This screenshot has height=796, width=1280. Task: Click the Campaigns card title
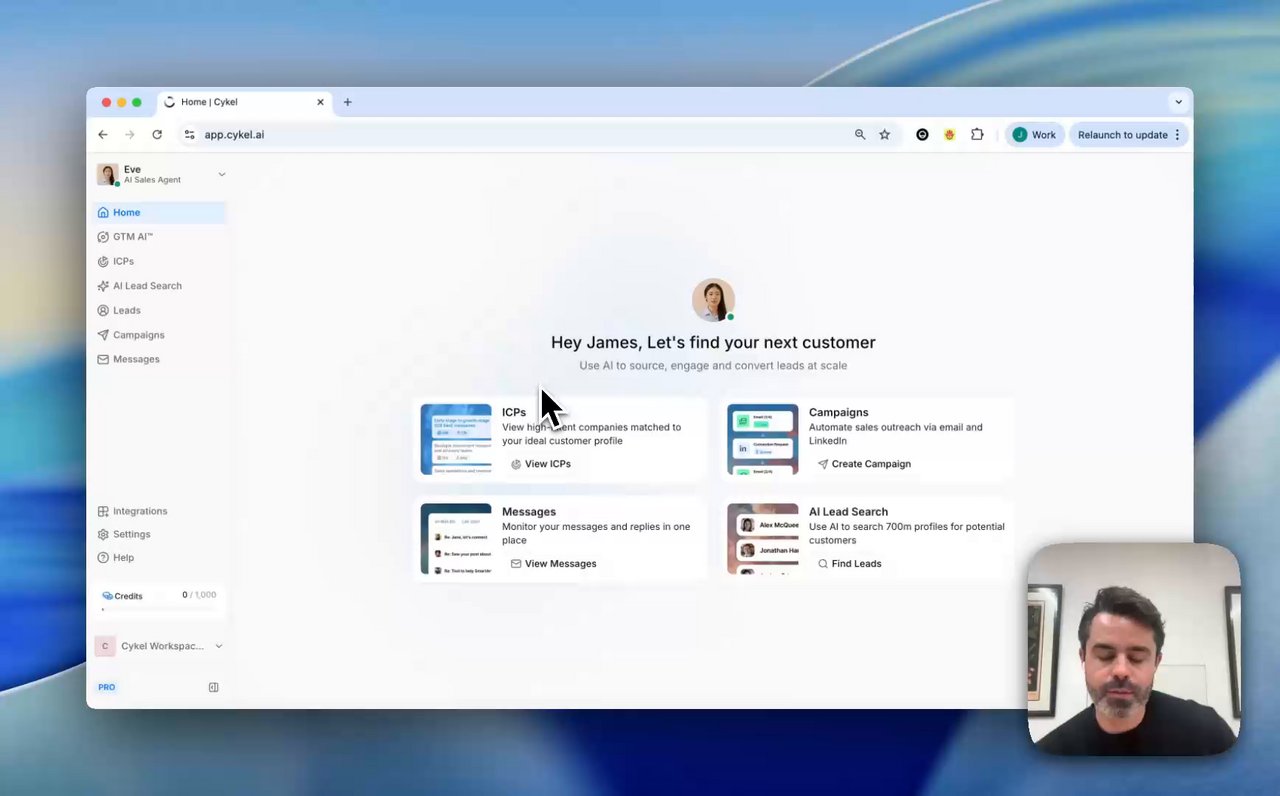[838, 412]
